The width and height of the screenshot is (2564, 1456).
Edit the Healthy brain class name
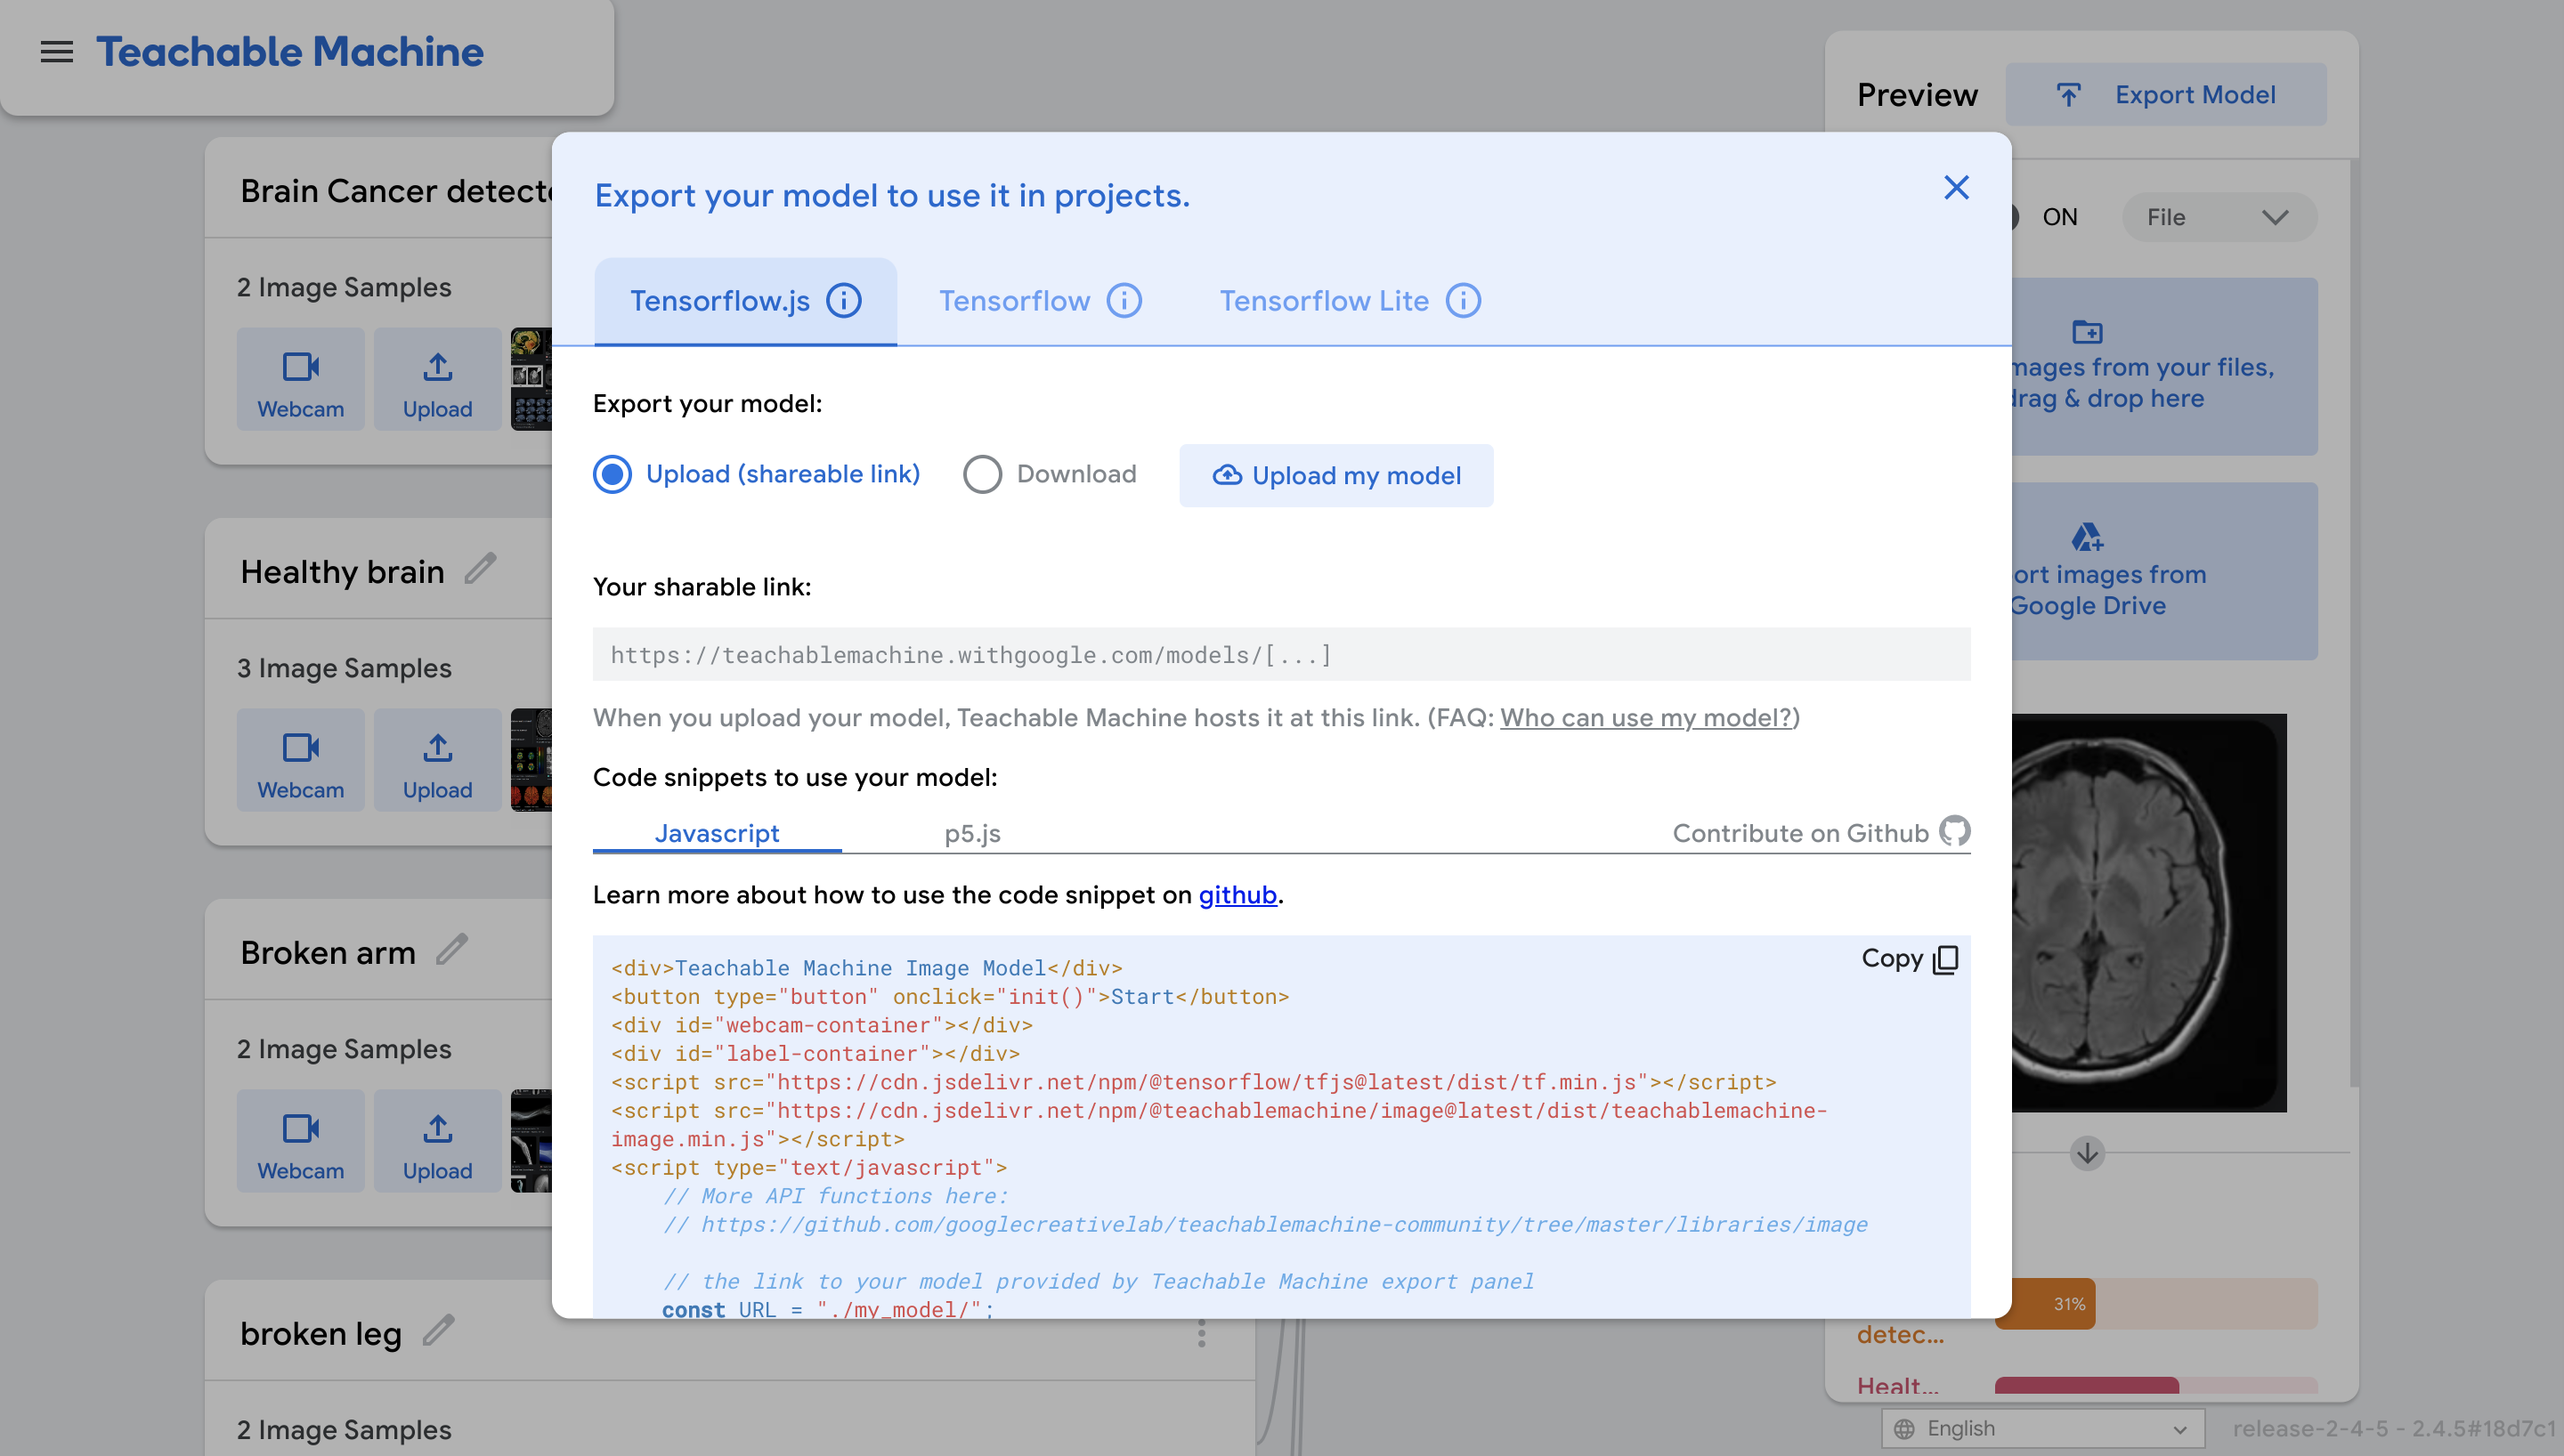point(481,570)
